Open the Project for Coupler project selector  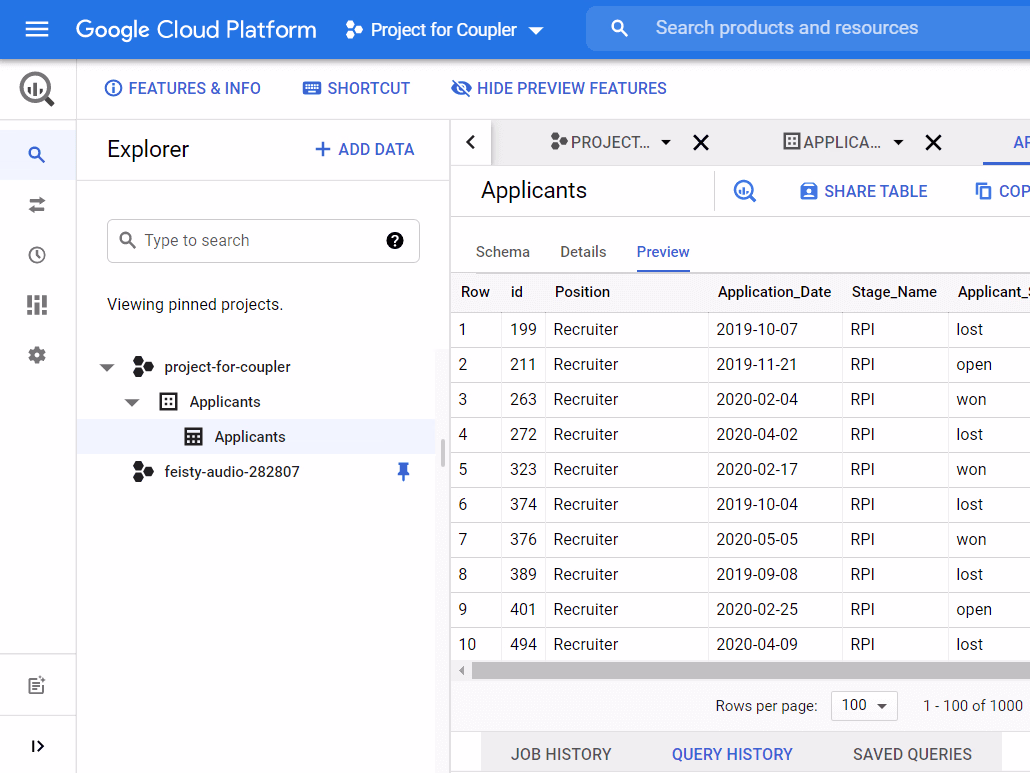click(445, 30)
